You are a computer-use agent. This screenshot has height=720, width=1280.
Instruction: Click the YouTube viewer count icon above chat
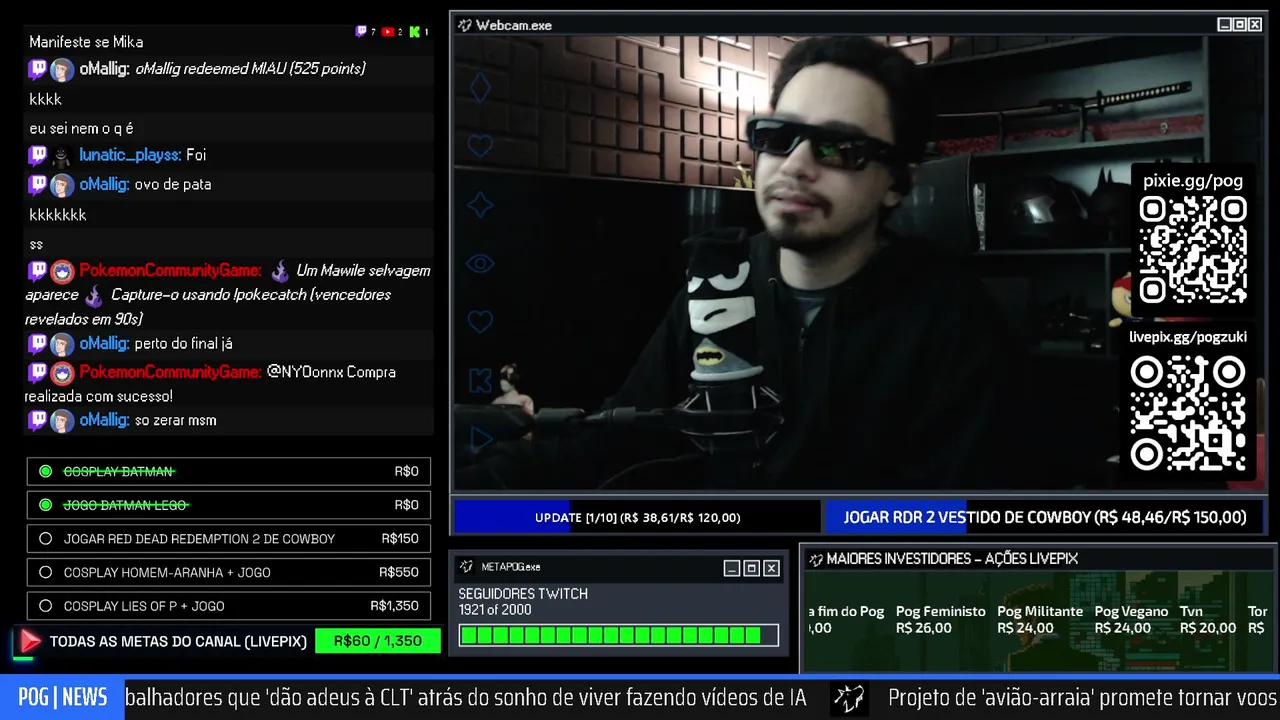point(387,32)
